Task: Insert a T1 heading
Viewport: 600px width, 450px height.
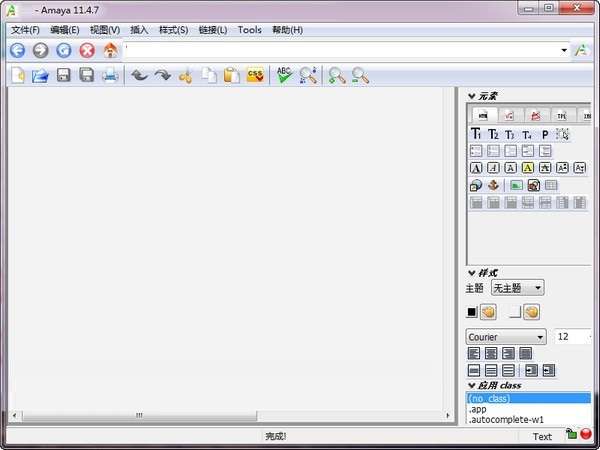Action: click(476, 134)
